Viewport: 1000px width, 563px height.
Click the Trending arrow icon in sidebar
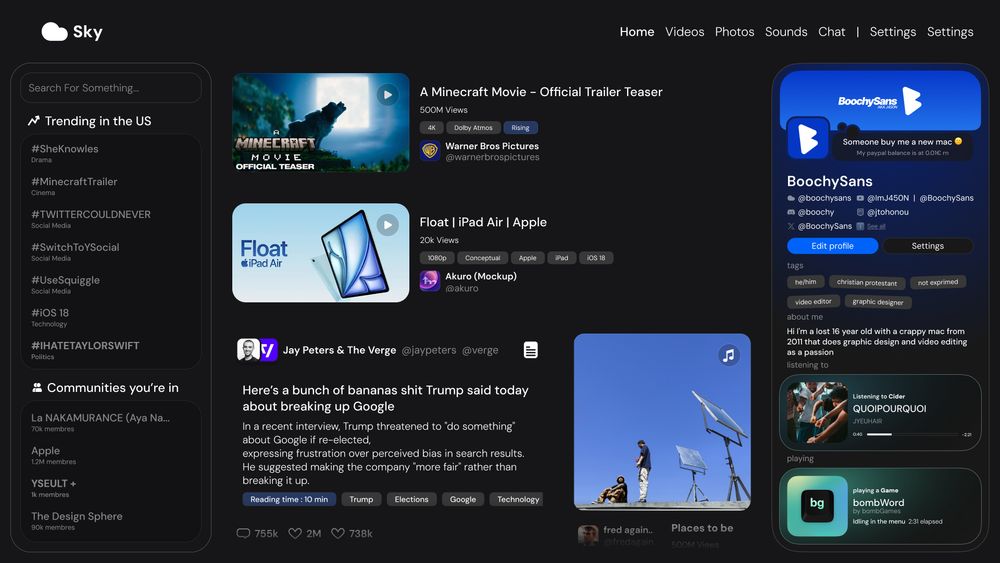[34, 121]
